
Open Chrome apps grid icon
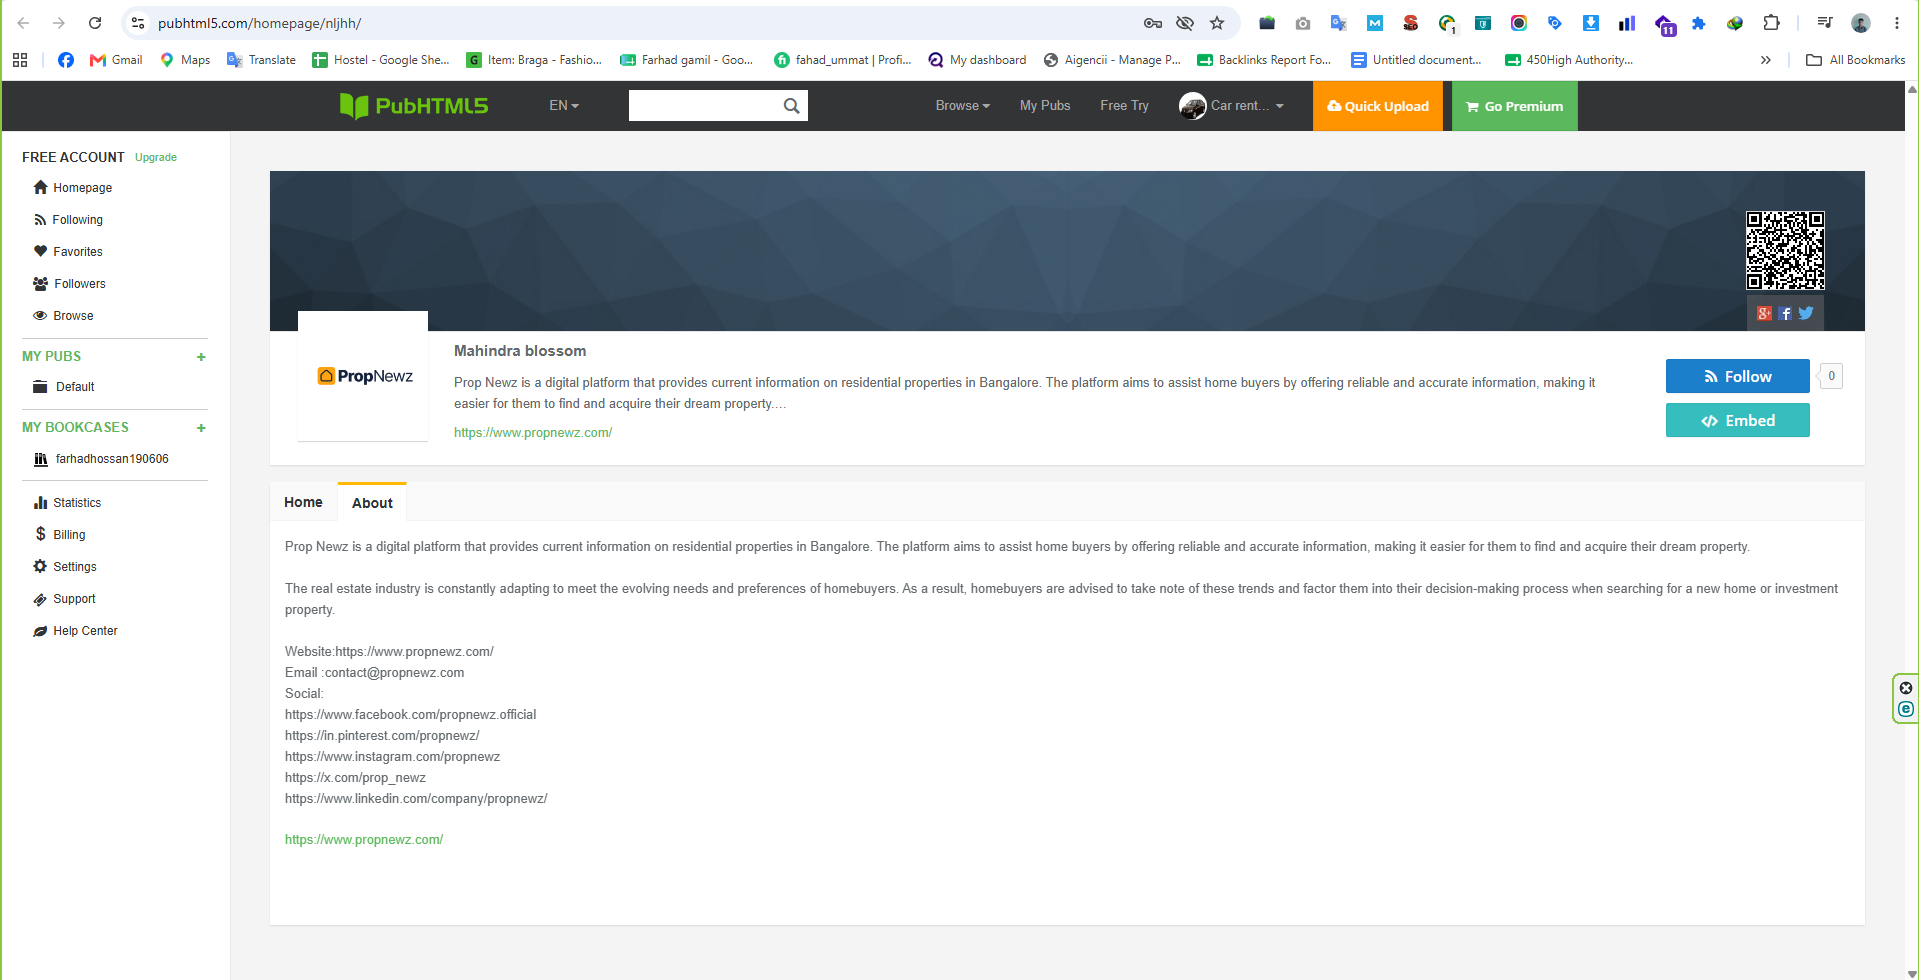[20, 60]
